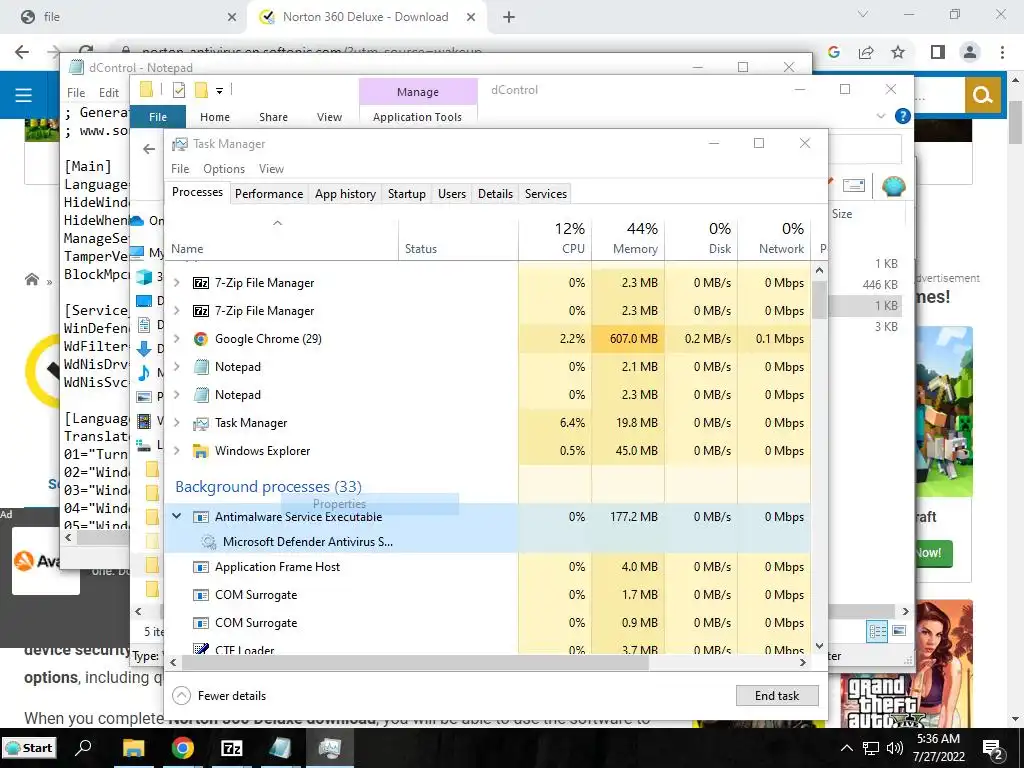Click the clock showing 5:36 AM

(x=938, y=739)
